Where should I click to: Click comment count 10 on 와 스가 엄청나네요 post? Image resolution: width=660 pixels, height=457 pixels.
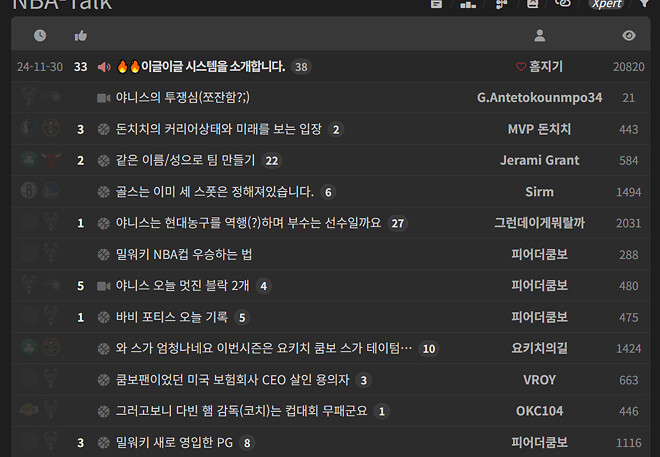(x=429, y=349)
